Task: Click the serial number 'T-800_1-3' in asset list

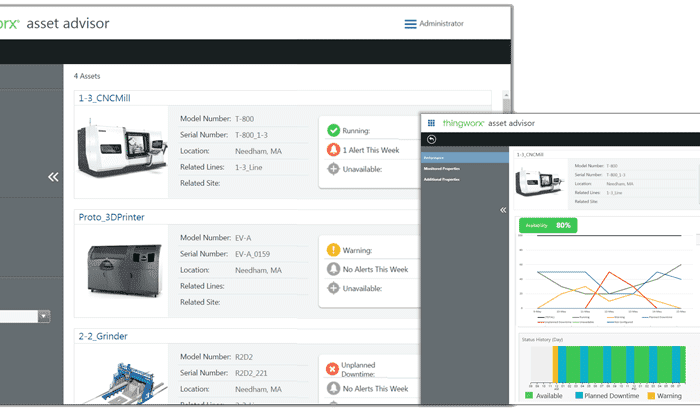Action: pos(251,135)
